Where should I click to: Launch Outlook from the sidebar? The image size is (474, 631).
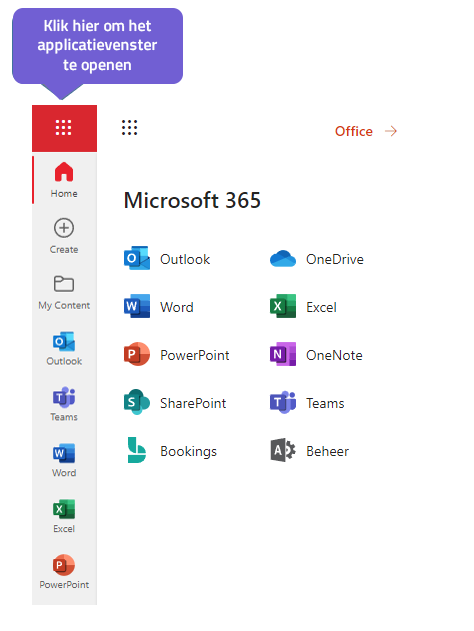point(64,348)
